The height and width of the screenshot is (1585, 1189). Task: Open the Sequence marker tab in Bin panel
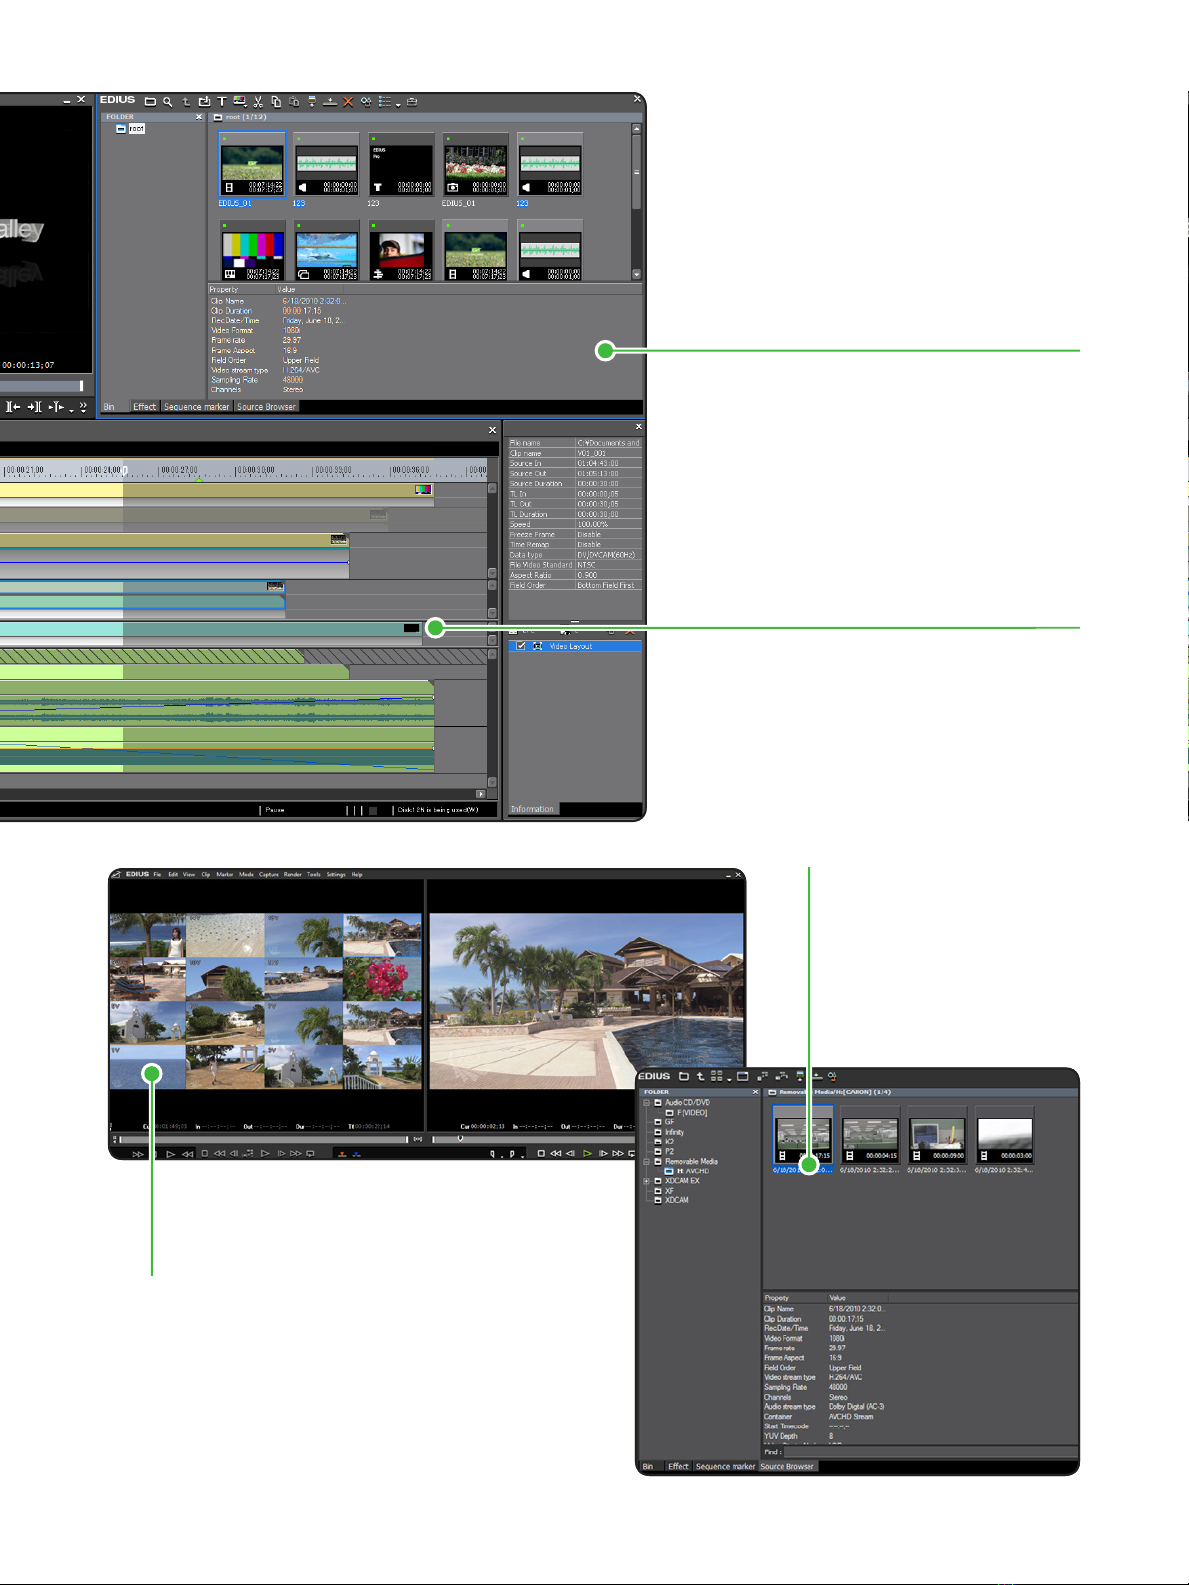(x=197, y=407)
